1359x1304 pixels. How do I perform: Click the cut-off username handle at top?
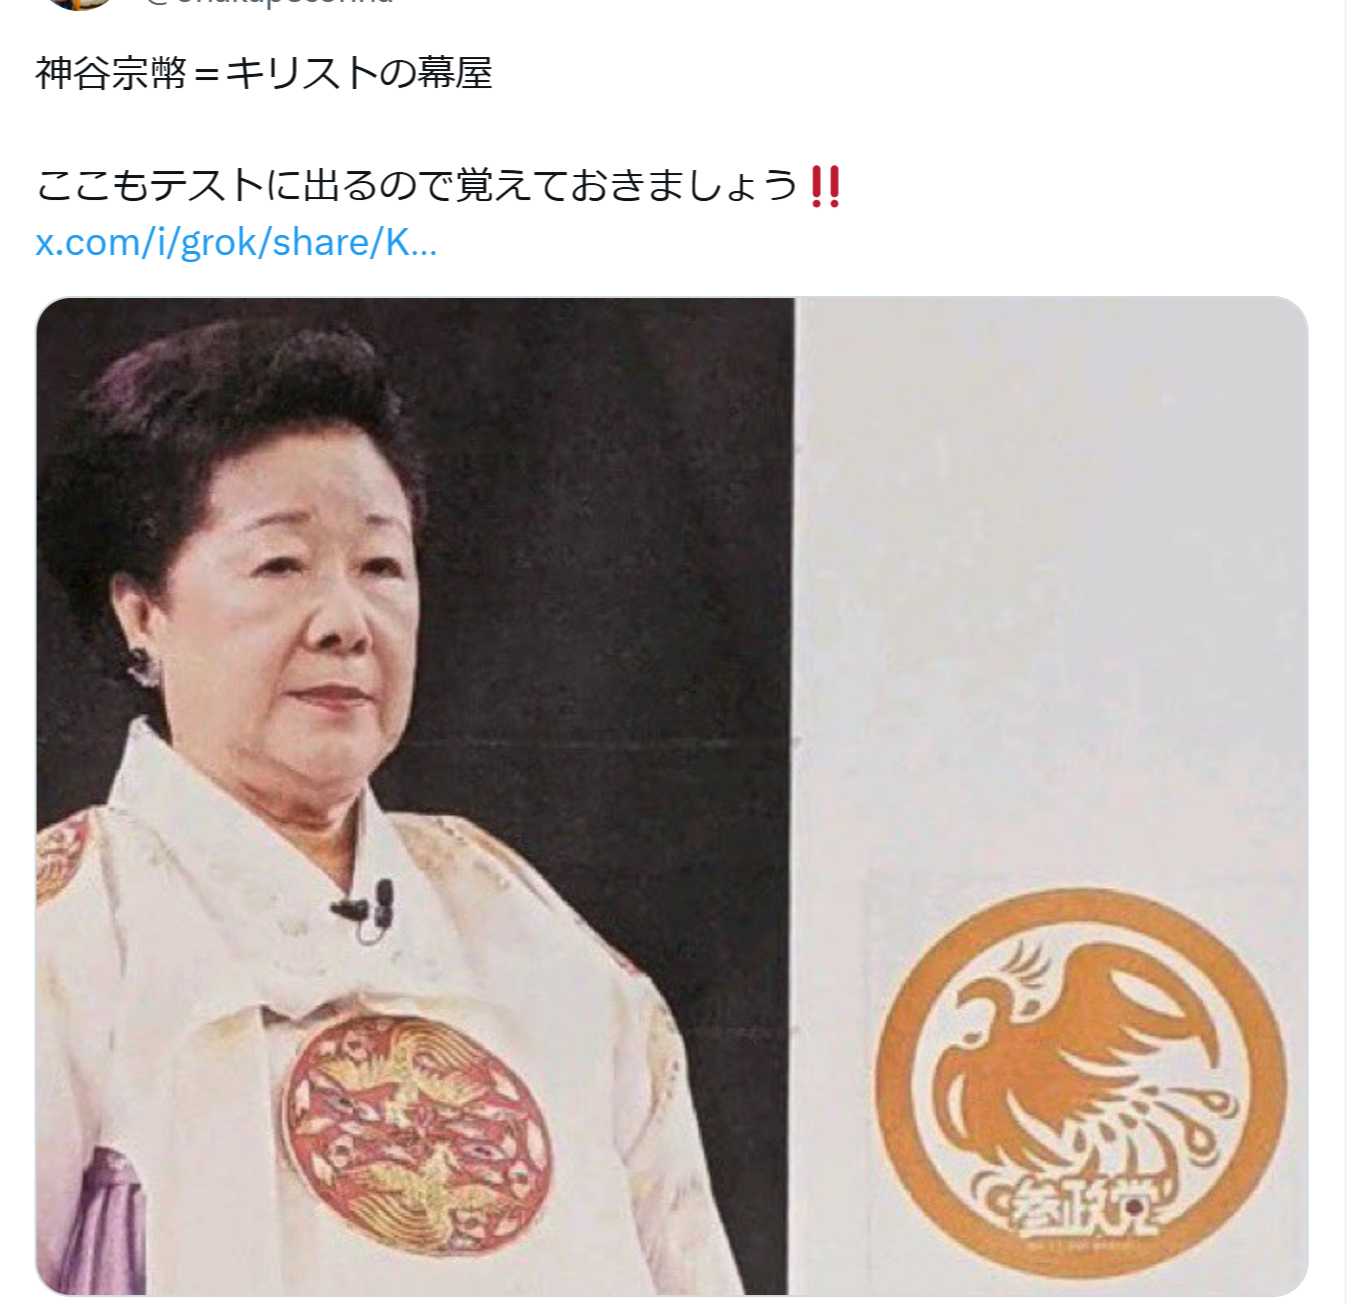click(x=270, y=3)
